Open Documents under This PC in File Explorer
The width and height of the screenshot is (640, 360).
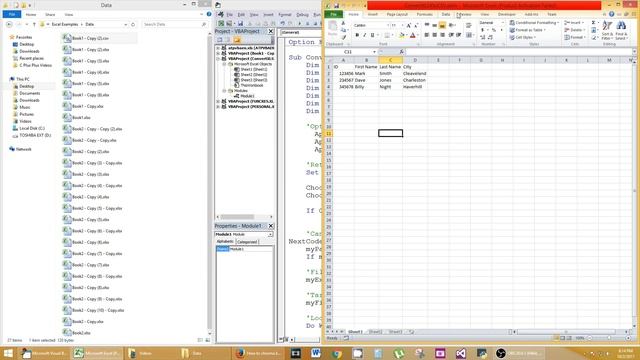(x=29, y=93)
